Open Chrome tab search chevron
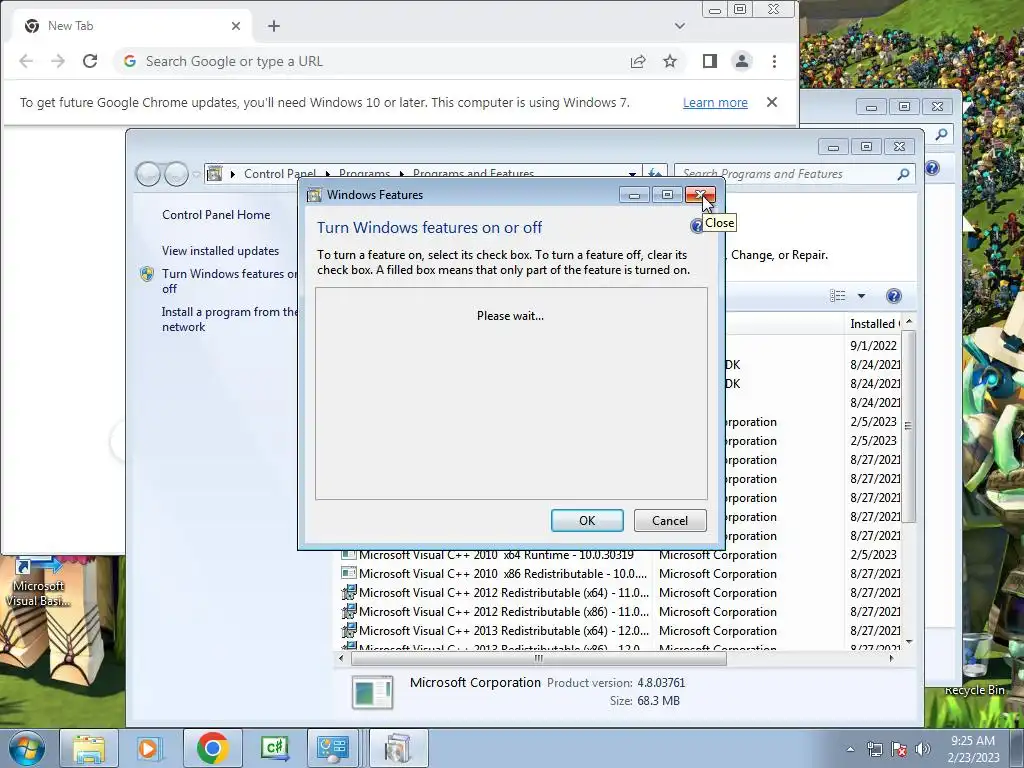This screenshot has width=1024, height=768. [x=680, y=26]
